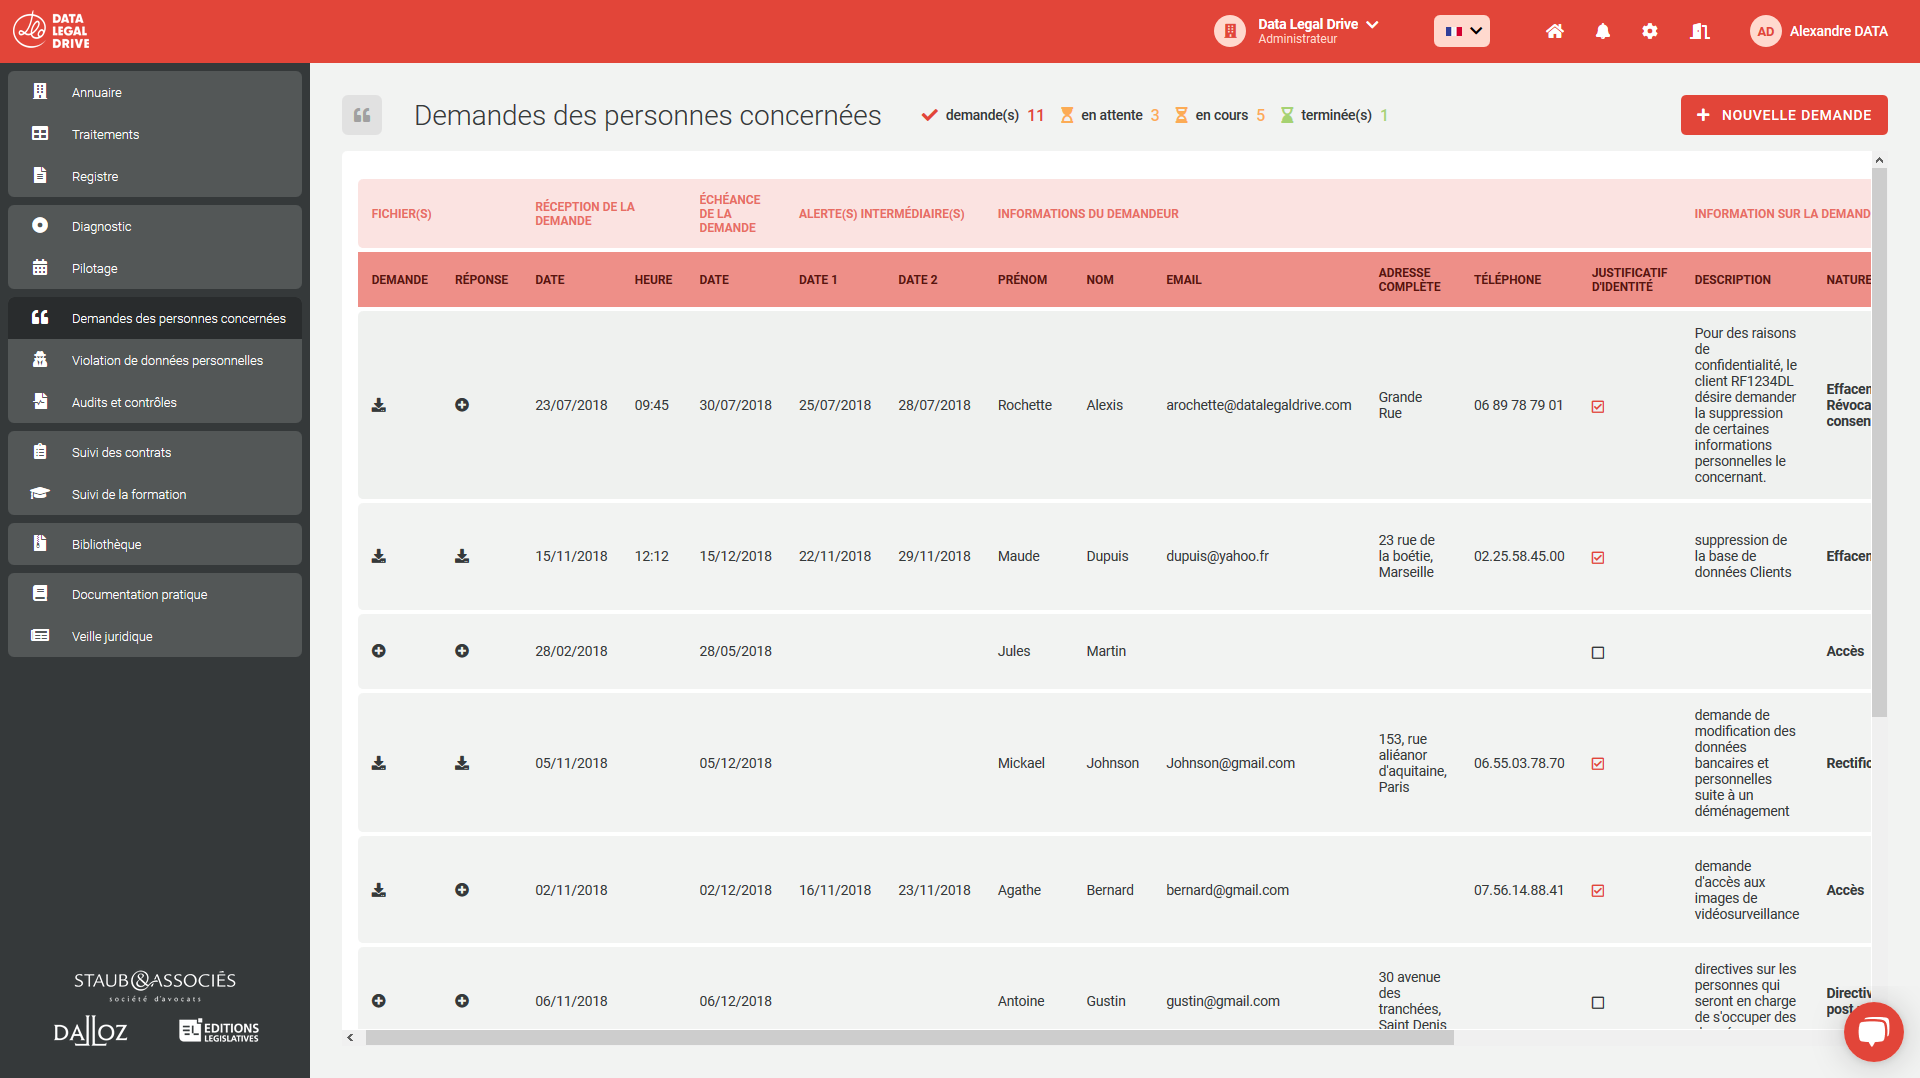Open notifications bell
This screenshot has height=1078, width=1920.
coord(1603,31)
